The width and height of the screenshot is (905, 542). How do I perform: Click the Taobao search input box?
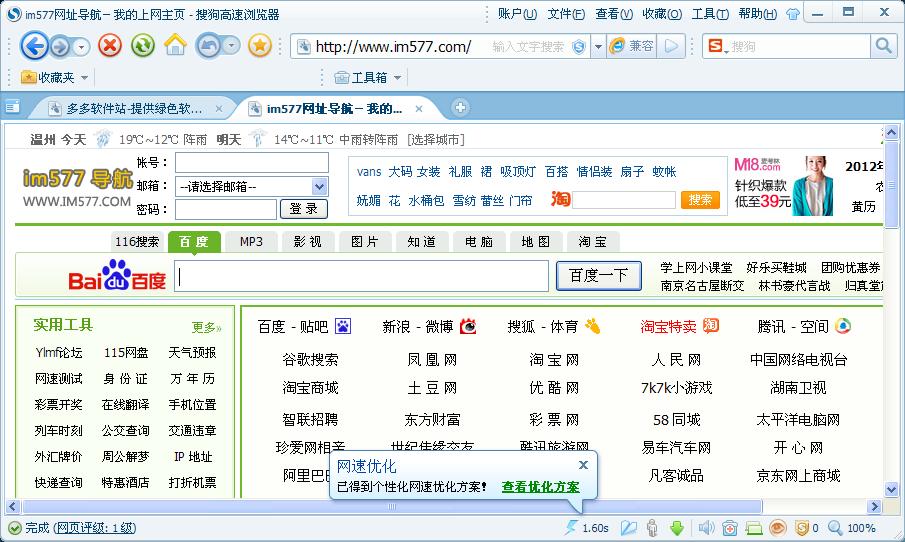(623, 200)
